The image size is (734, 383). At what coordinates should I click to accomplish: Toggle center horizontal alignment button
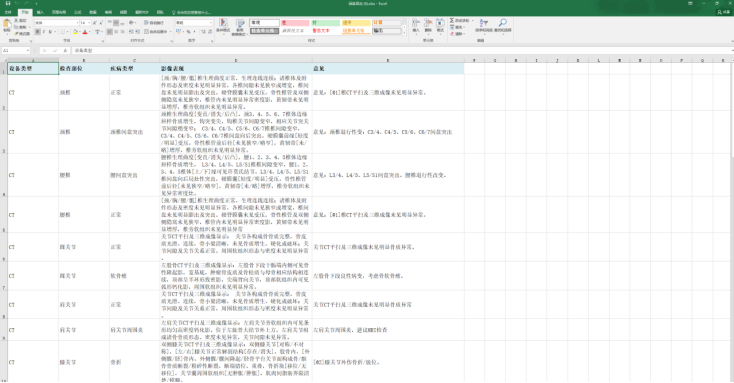(116, 32)
